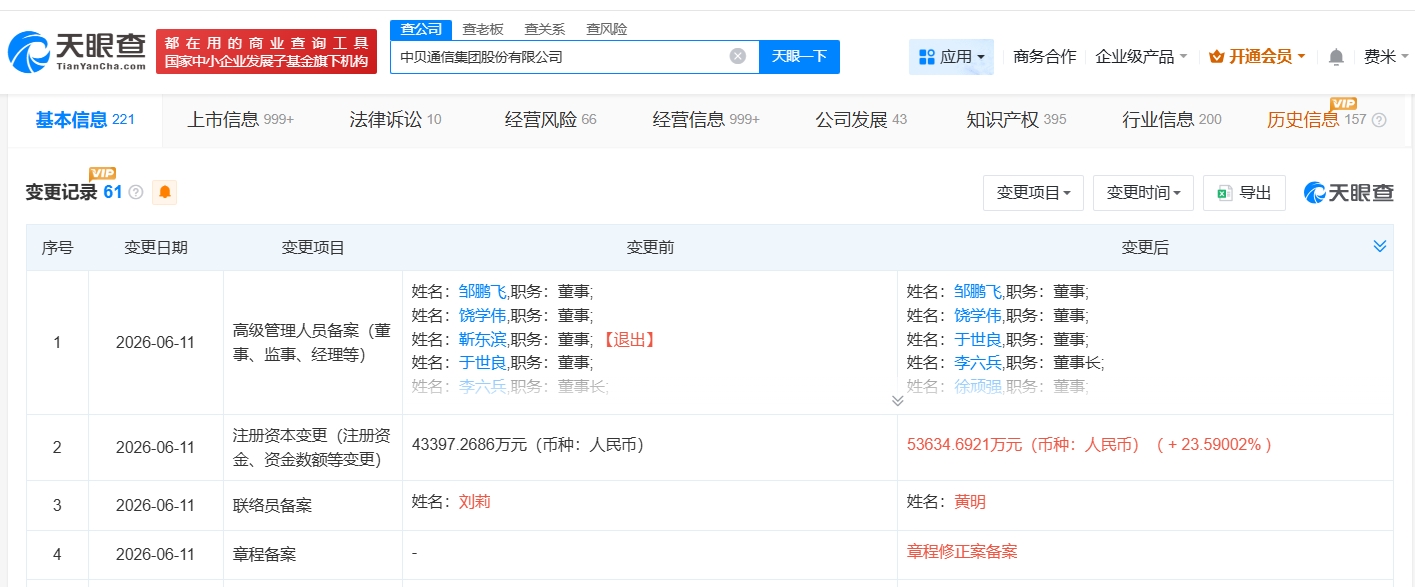Open 饶学伟 link in 变更后 column
This screenshot has width=1415, height=587.
[x=978, y=316]
